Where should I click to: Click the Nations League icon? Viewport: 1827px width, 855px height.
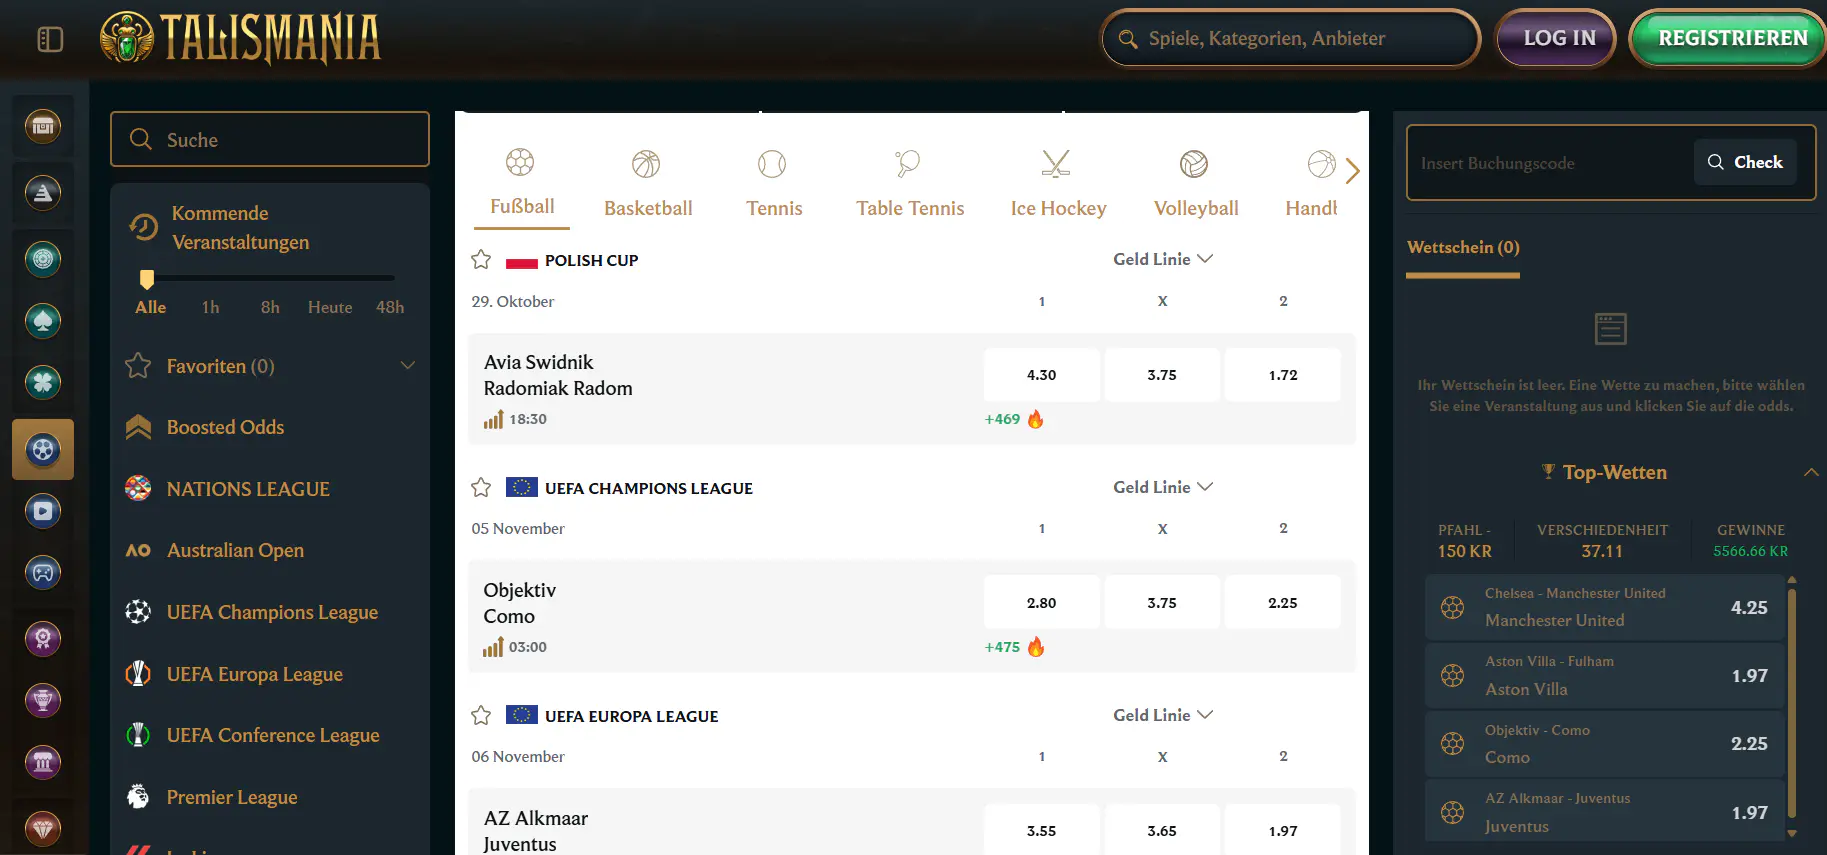coord(138,488)
